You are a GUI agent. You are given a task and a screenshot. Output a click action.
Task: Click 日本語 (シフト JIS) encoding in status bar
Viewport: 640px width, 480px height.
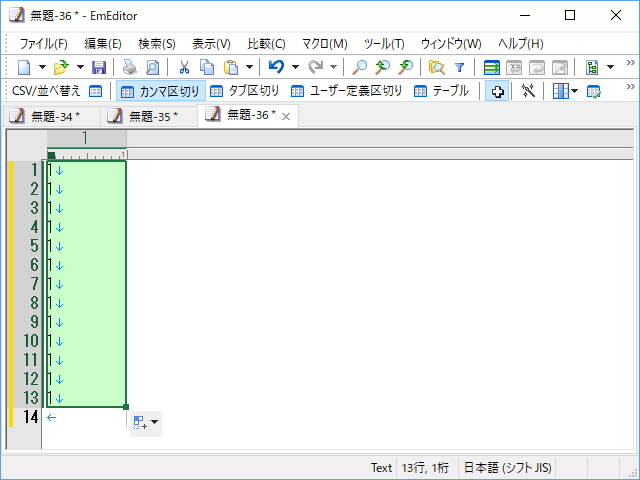point(507,467)
